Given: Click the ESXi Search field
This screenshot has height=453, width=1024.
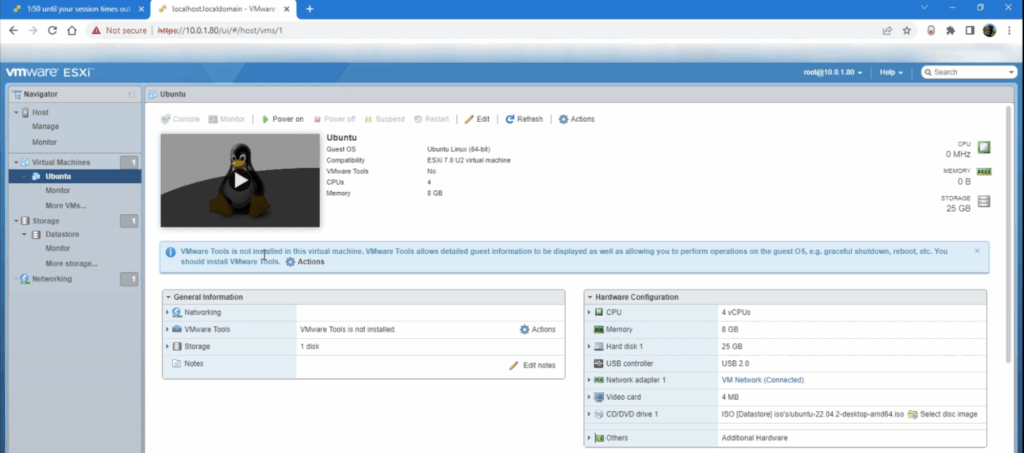Looking at the screenshot, I should [x=969, y=72].
